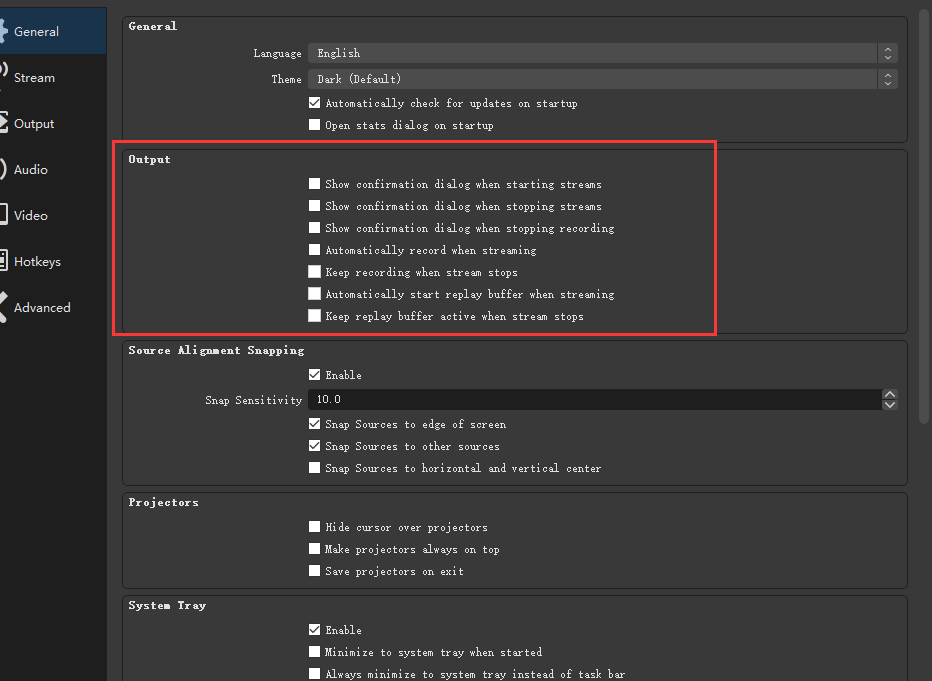Click the 'System Tray' group heading

[x=167, y=605]
